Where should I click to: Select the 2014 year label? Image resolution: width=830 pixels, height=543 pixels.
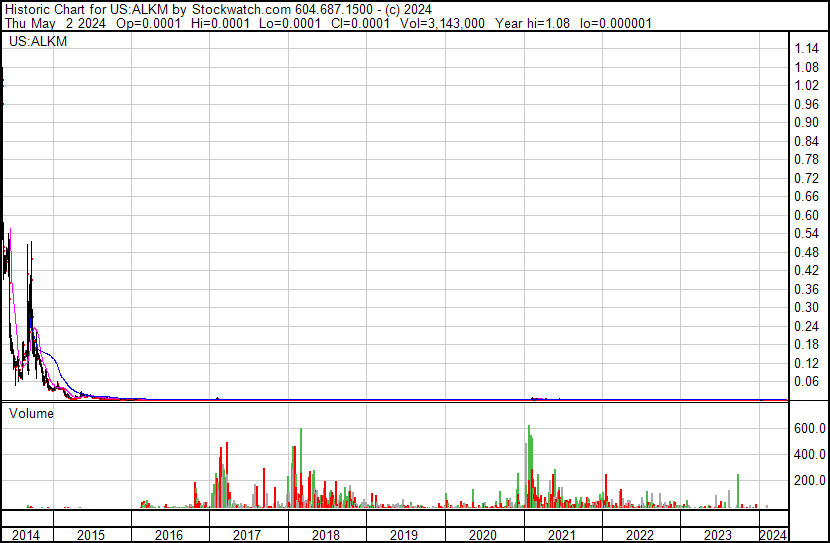point(25,535)
